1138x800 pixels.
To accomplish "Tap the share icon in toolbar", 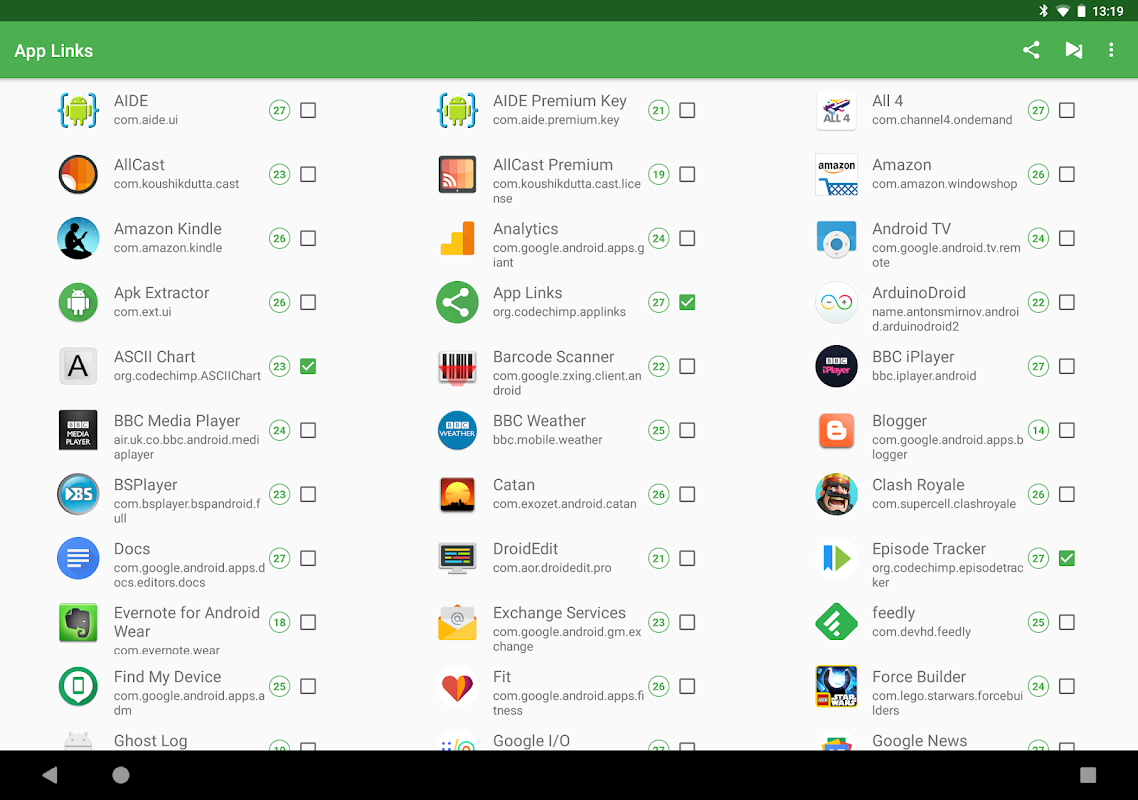I will click(1031, 50).
